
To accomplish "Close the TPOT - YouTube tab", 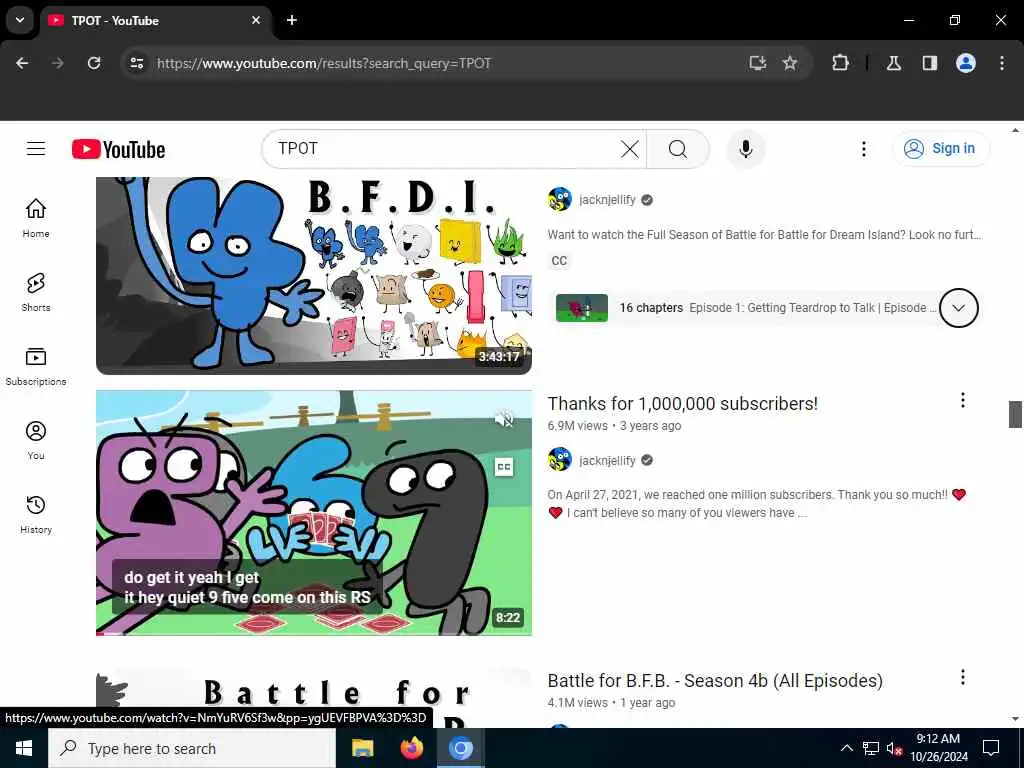I will click(256, 20).
